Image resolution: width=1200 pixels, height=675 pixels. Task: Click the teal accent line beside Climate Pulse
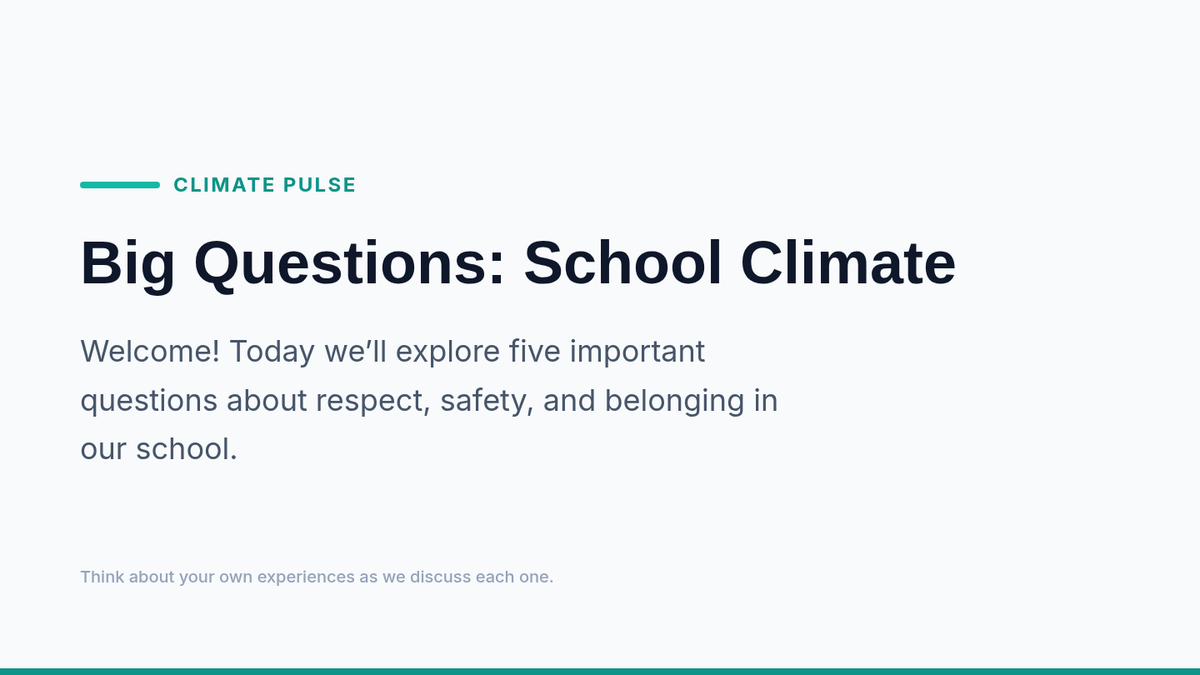[x=120, y=185]
